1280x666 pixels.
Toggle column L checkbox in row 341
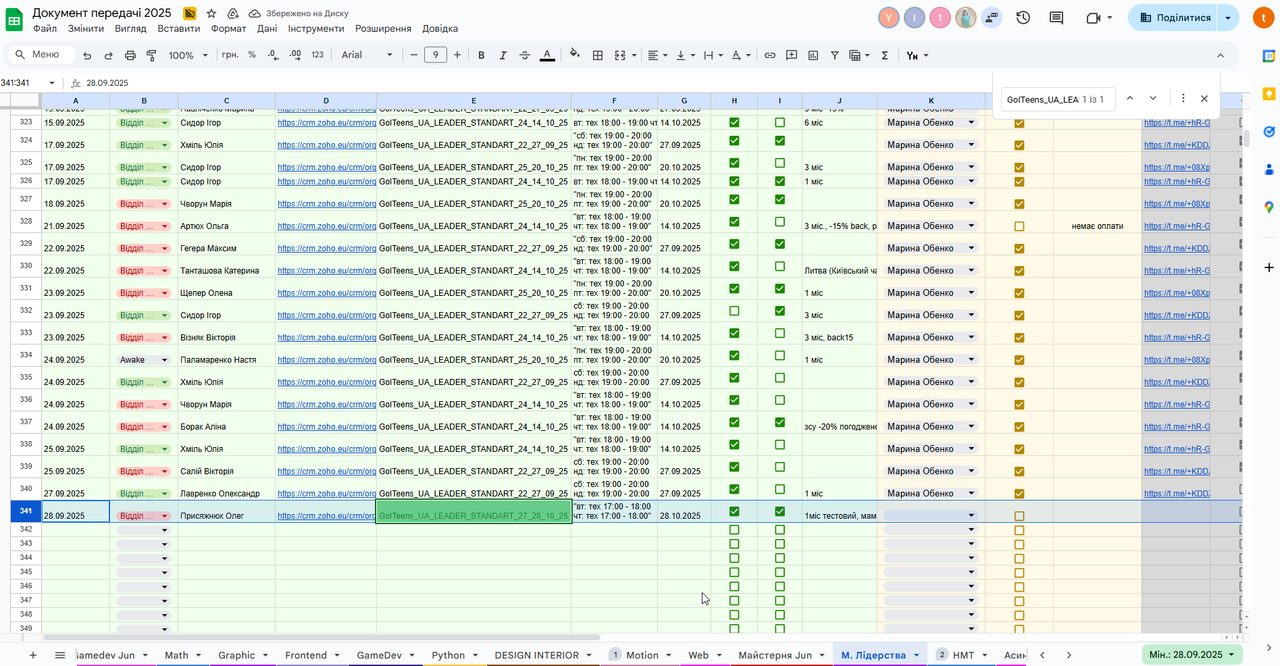pyautogui.click(x=1019, y=516)
